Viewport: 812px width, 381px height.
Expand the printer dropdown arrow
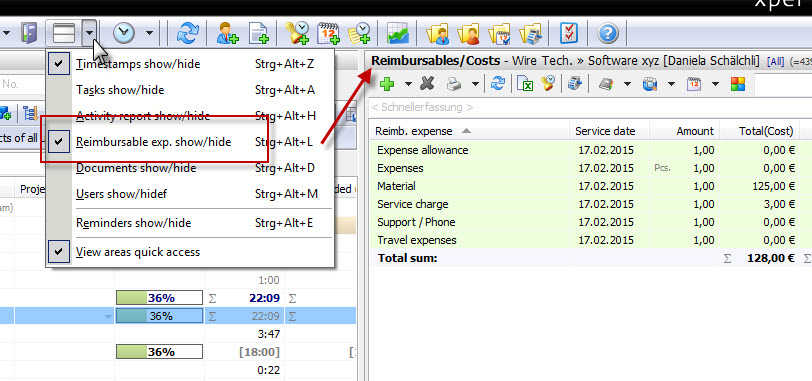click(x=475, y=84)
